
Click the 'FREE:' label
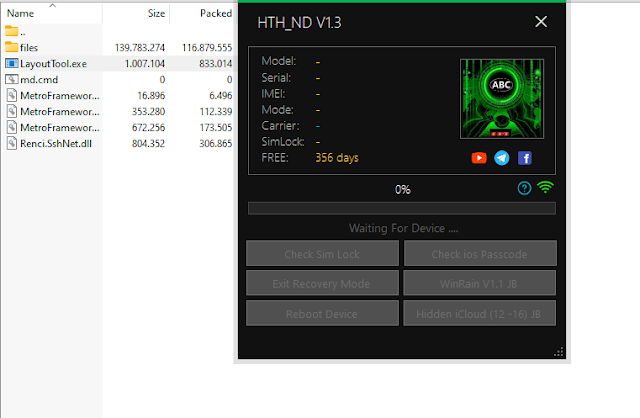click(275, 158)
